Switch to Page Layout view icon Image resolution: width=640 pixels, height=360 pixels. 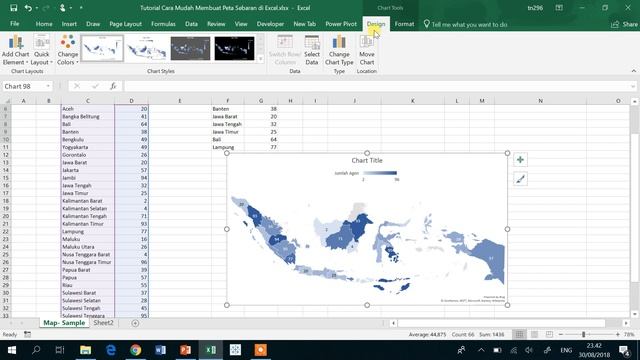pyautogui.click(x=534, y=334)
